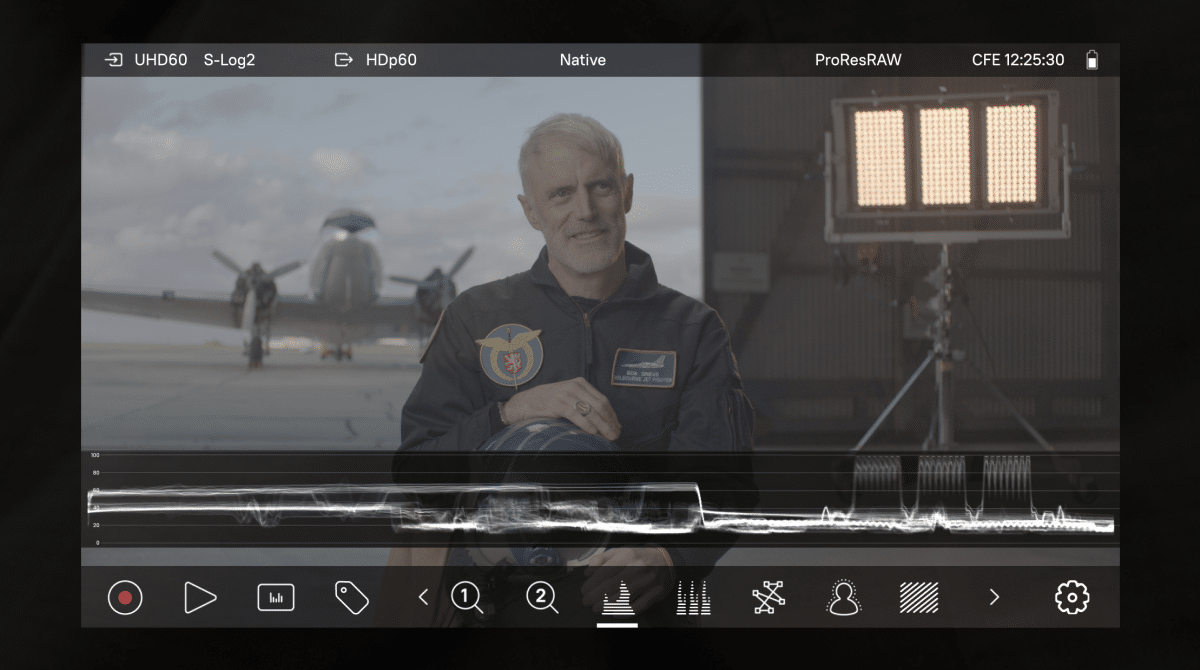Open the monitoring tools panel icon
This screenshot has height=670, width=1200.
[276, 598]
